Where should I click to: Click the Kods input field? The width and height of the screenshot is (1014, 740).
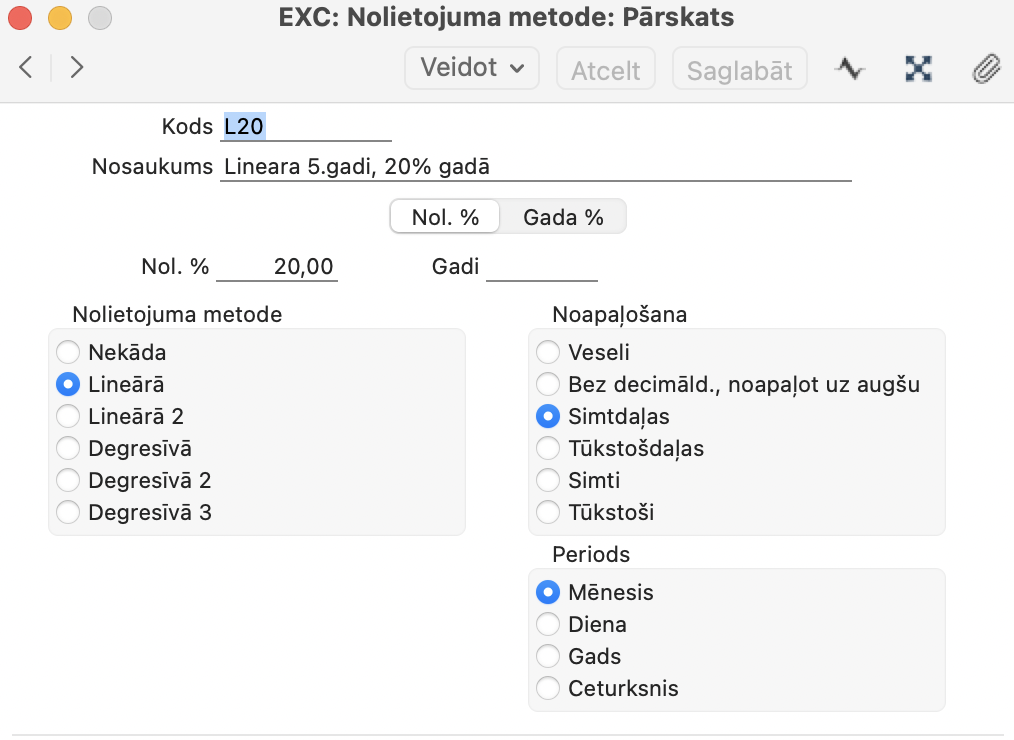point(305,127)
